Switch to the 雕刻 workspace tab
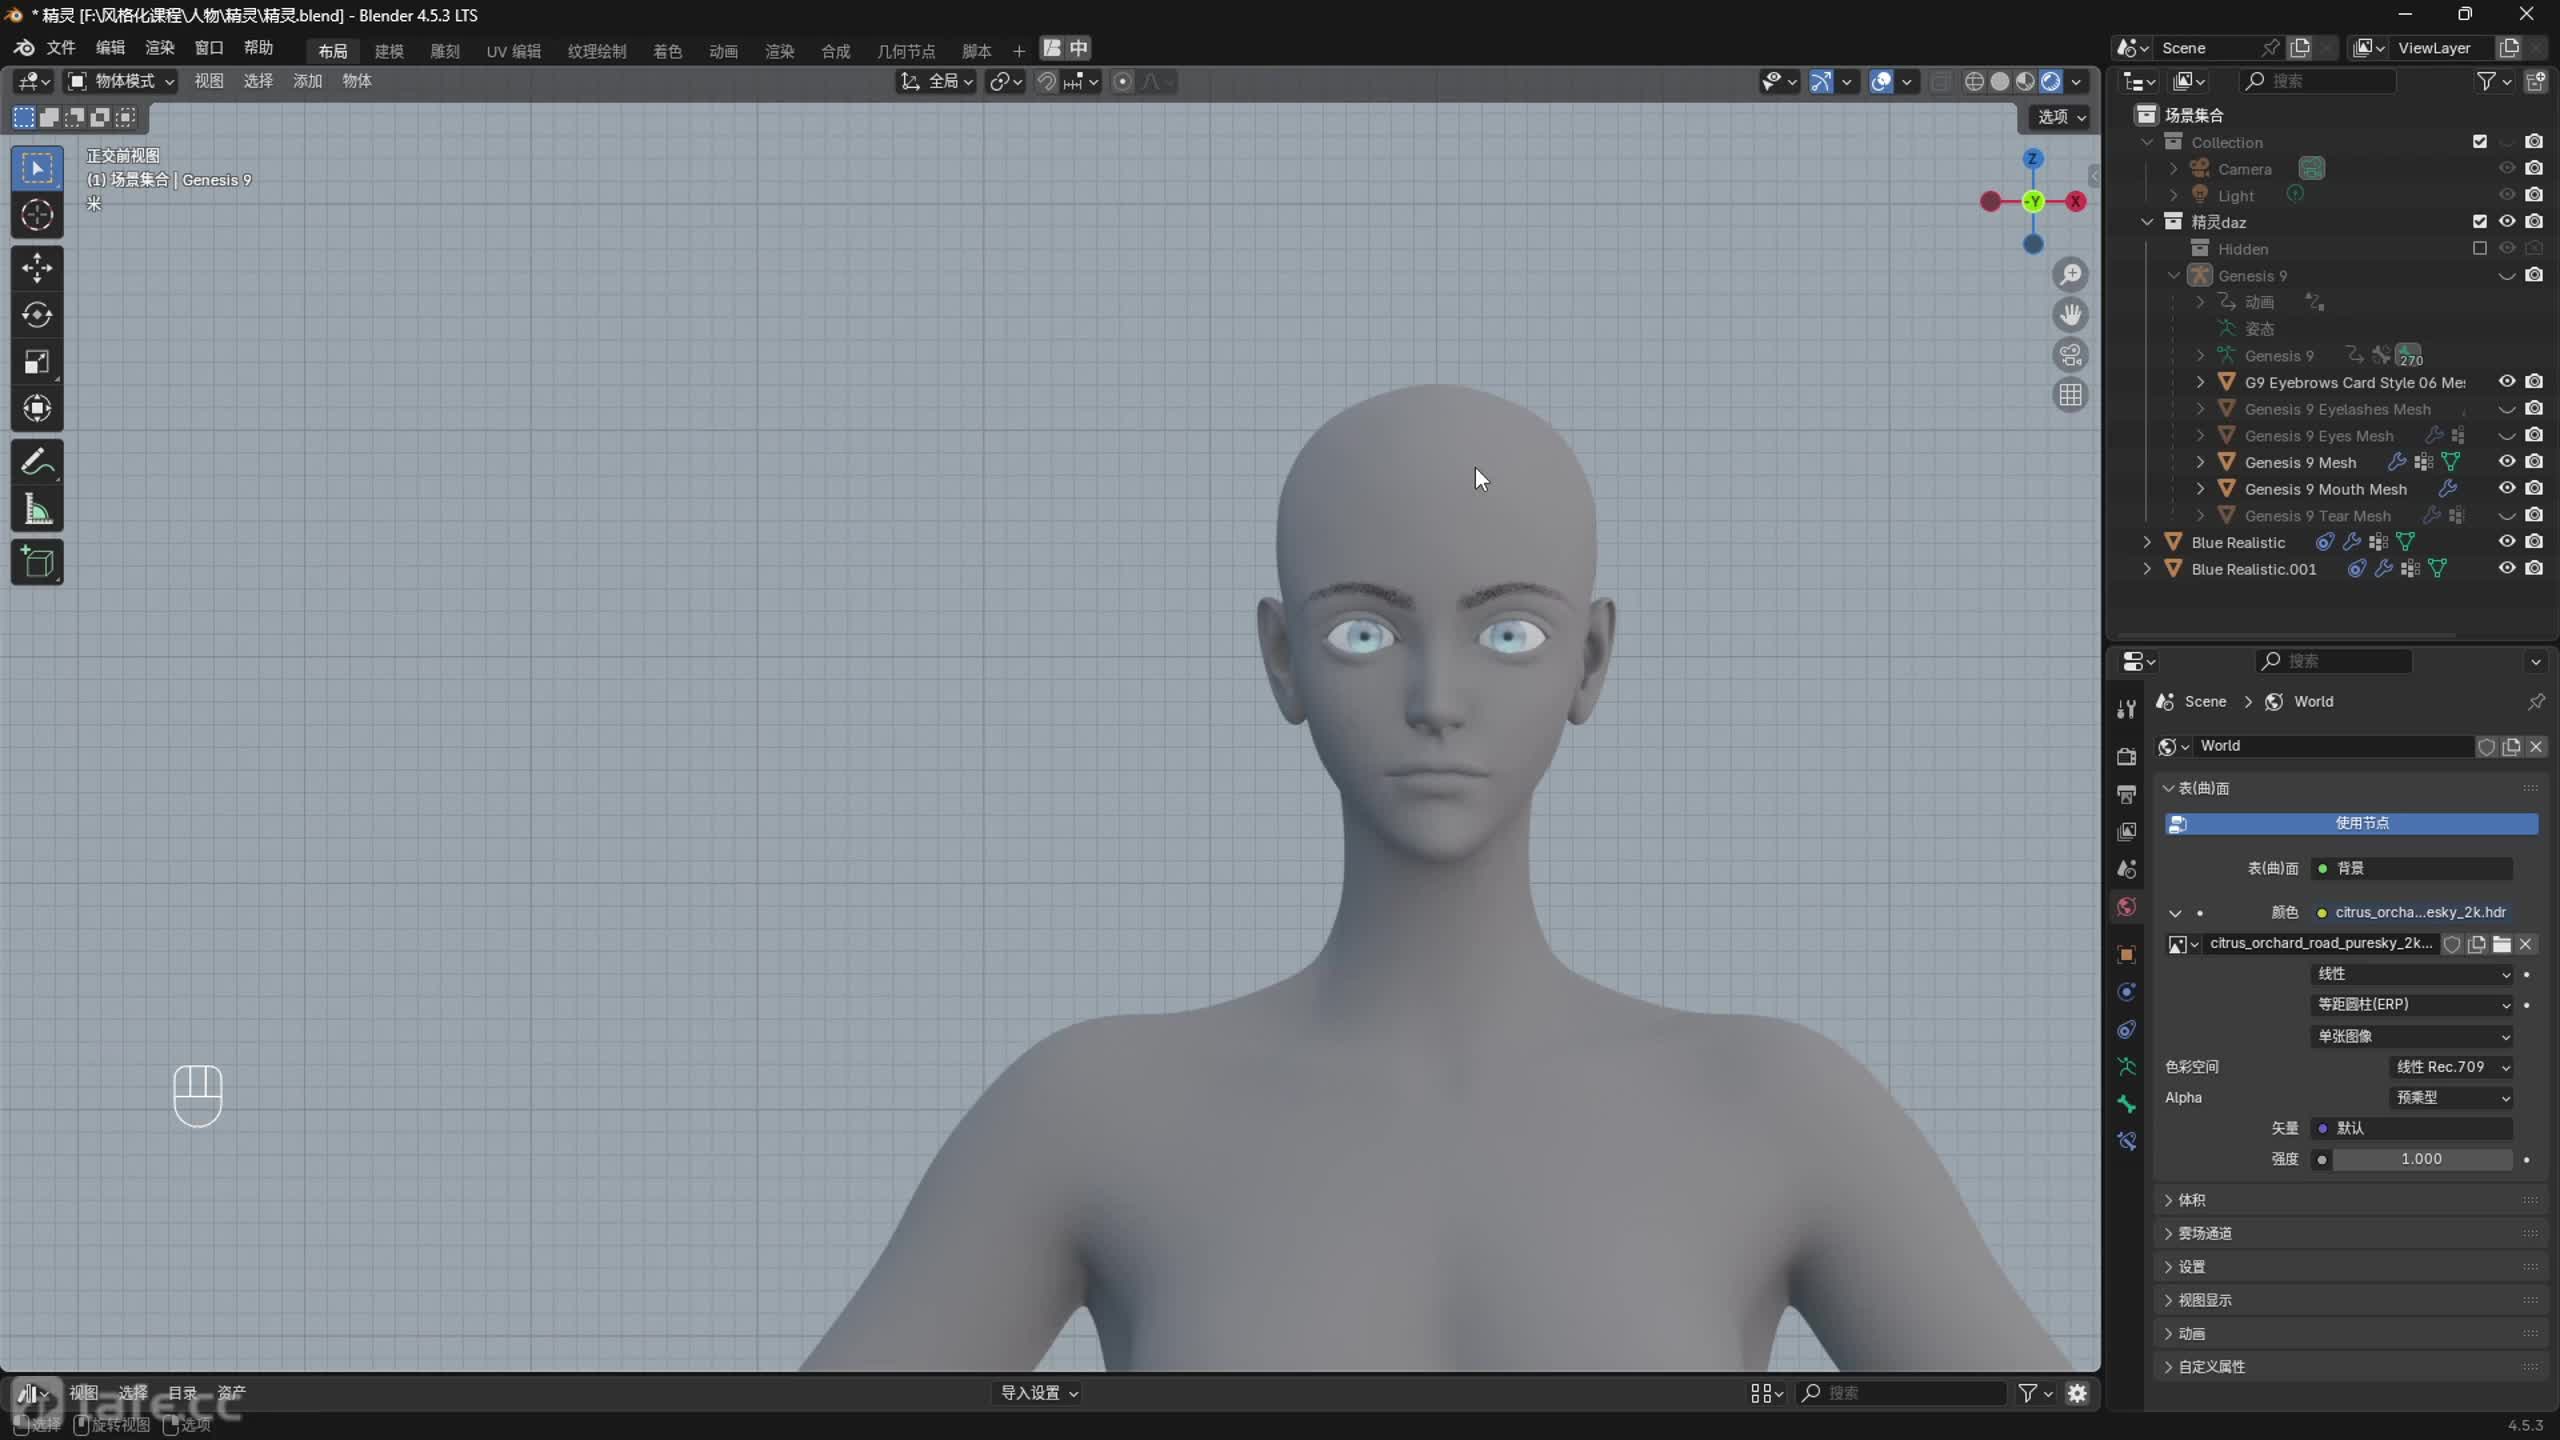Screen dimensions: 2560x1440 coord(444,50)
